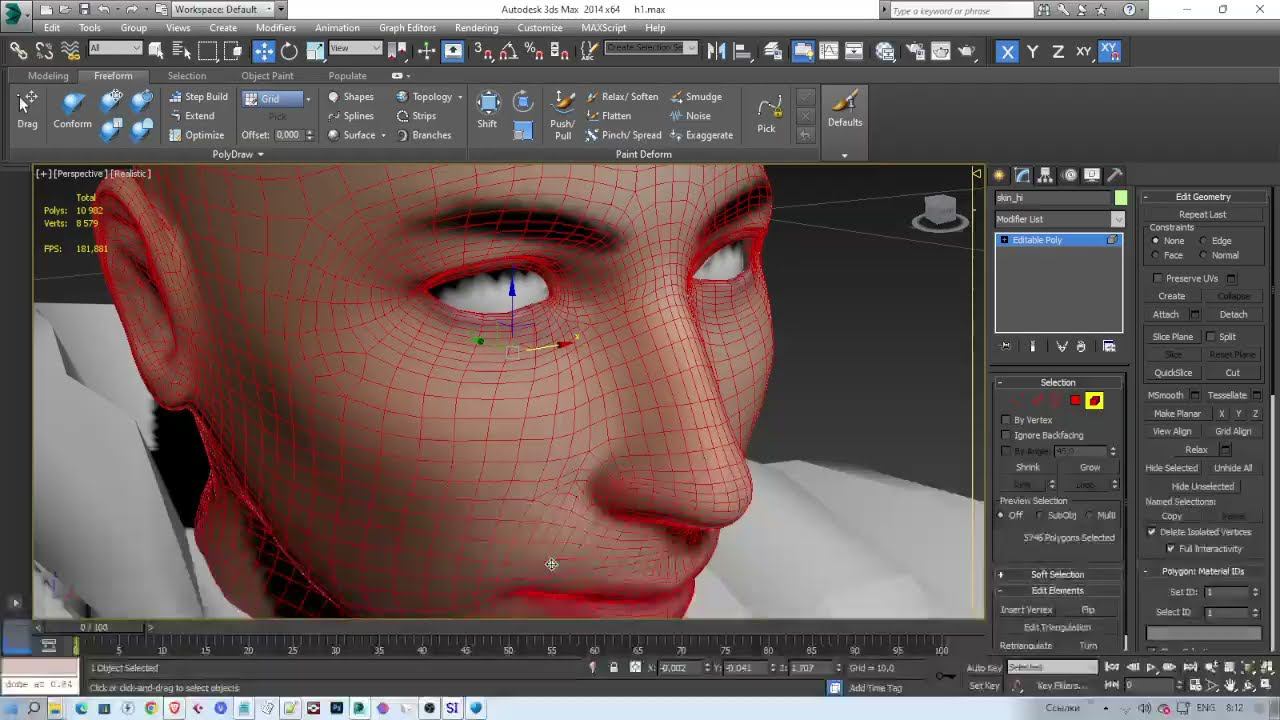1280x720 pixels.
Task: Click the green object color swatch
Action: coord(1121,198)
